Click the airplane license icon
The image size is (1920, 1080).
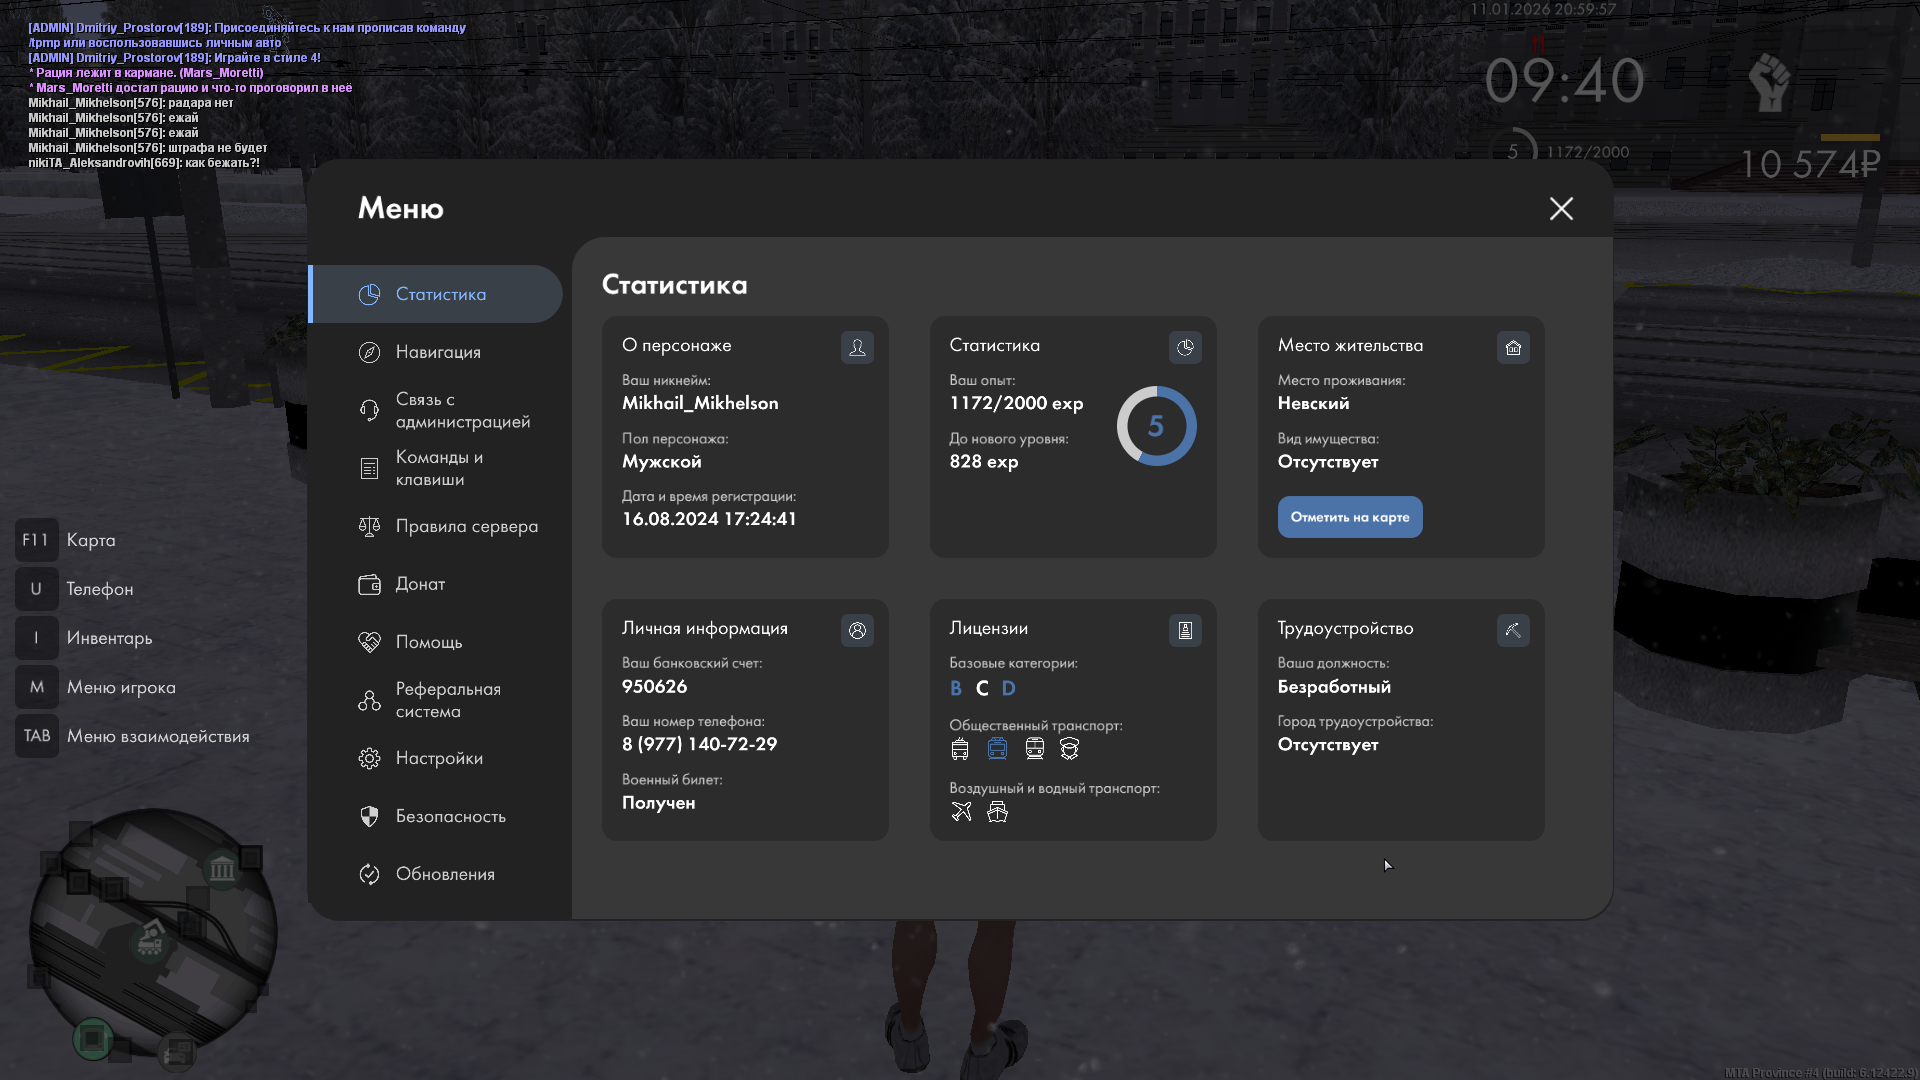pyautogui.click(x=961, y=812)
